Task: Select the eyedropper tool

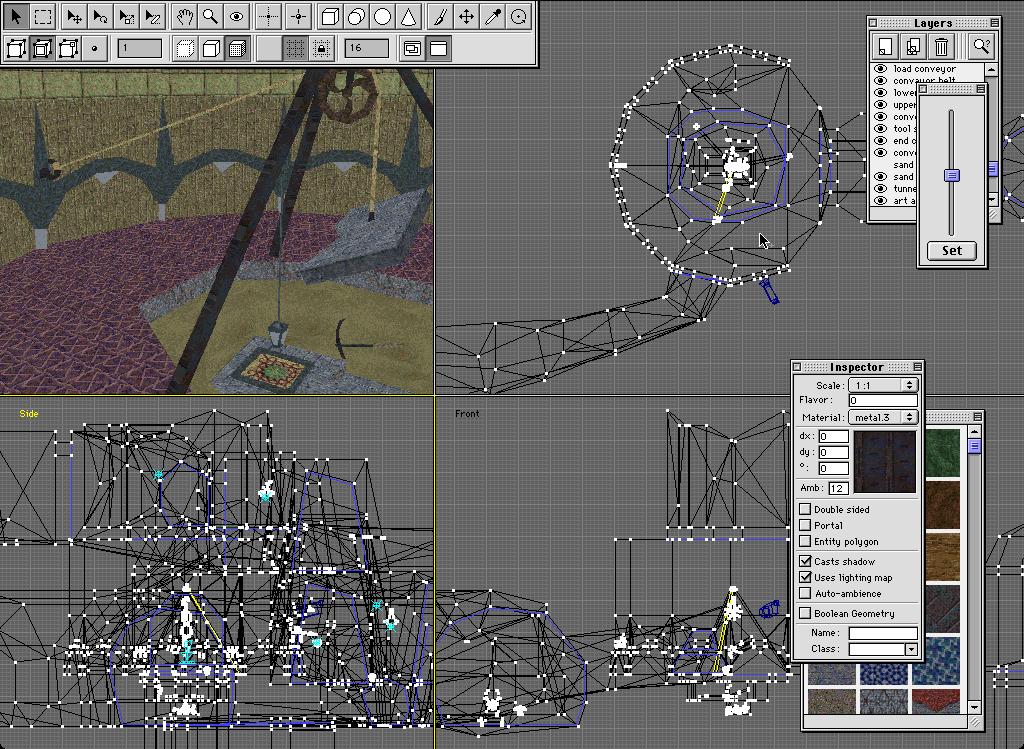Action: click(493, 16)
